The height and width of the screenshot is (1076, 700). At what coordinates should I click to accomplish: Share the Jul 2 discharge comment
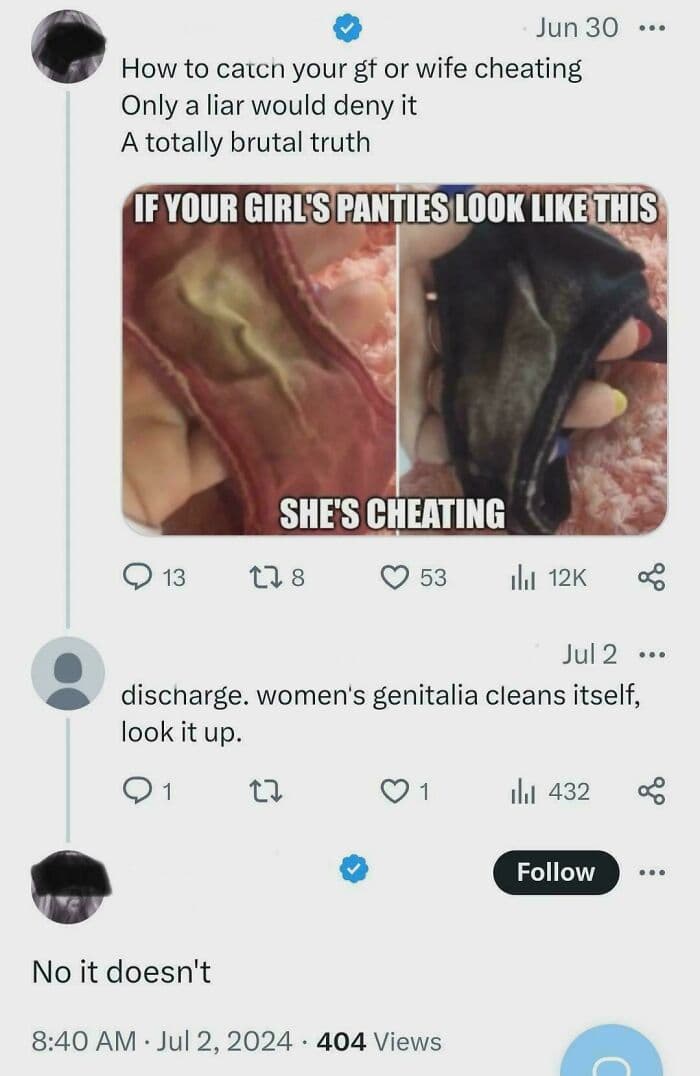[651, 791]
